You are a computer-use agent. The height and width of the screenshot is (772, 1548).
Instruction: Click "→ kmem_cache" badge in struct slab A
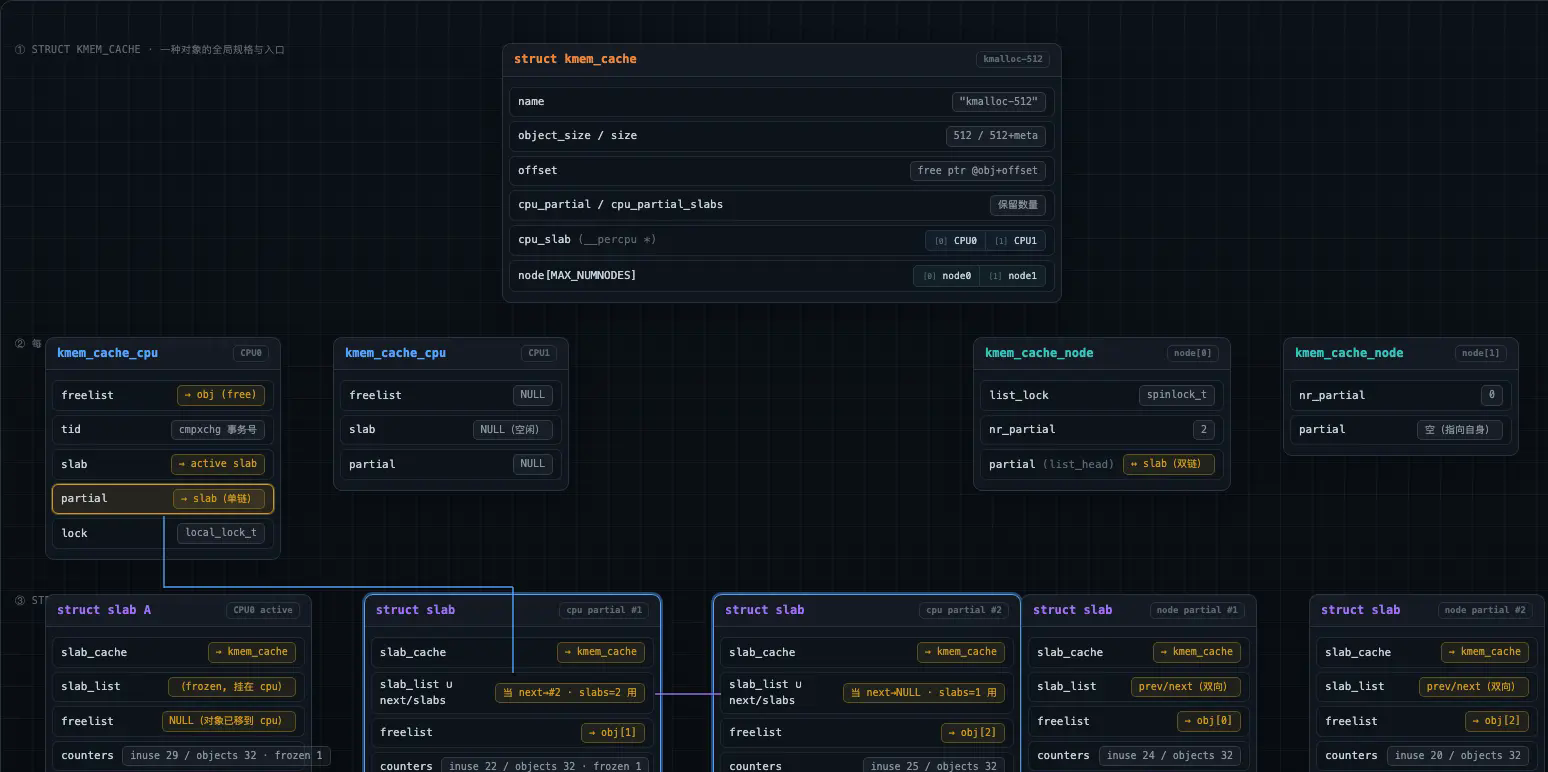(256, 652)
